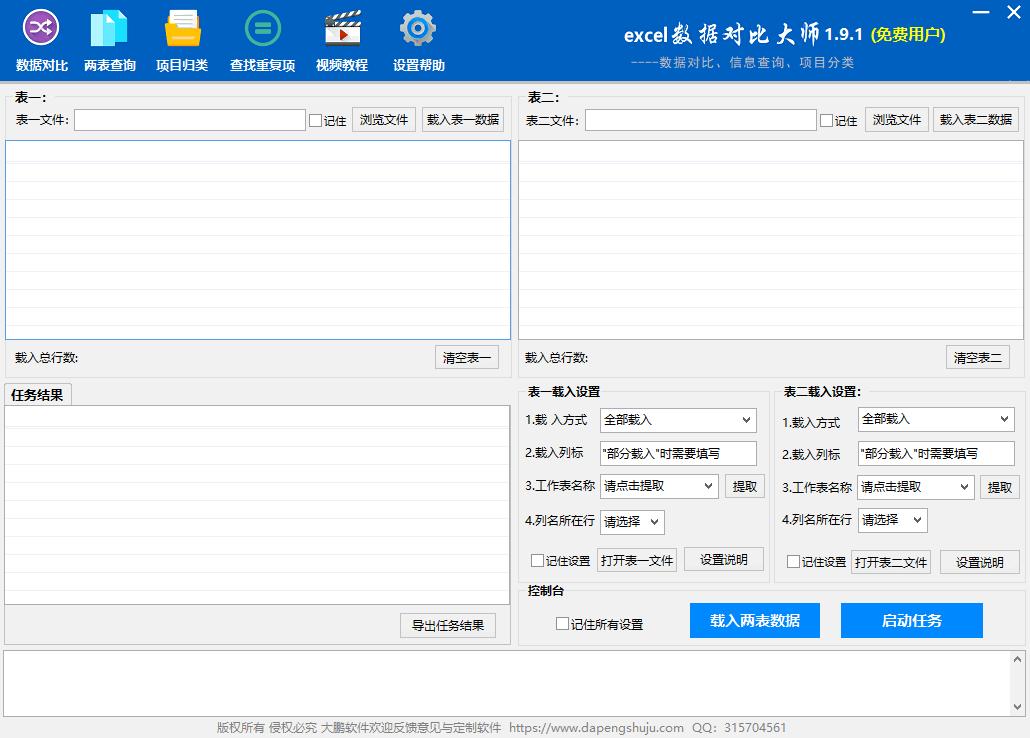This screenshot has height=738, width=1030.
Task: Click 浏览文件 button for 表二
Action: point(897,120)
